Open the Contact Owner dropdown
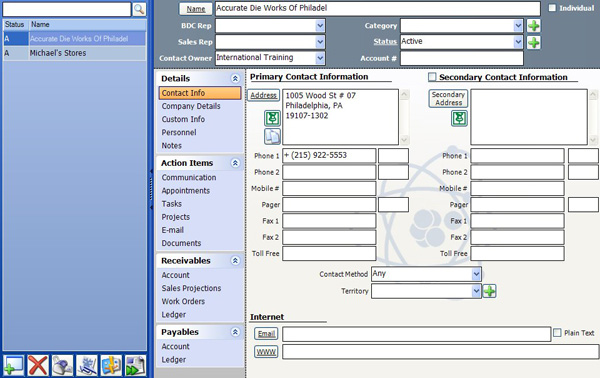Screen dimensions: 600x378 pyautogui.click(x=320, y=58)
